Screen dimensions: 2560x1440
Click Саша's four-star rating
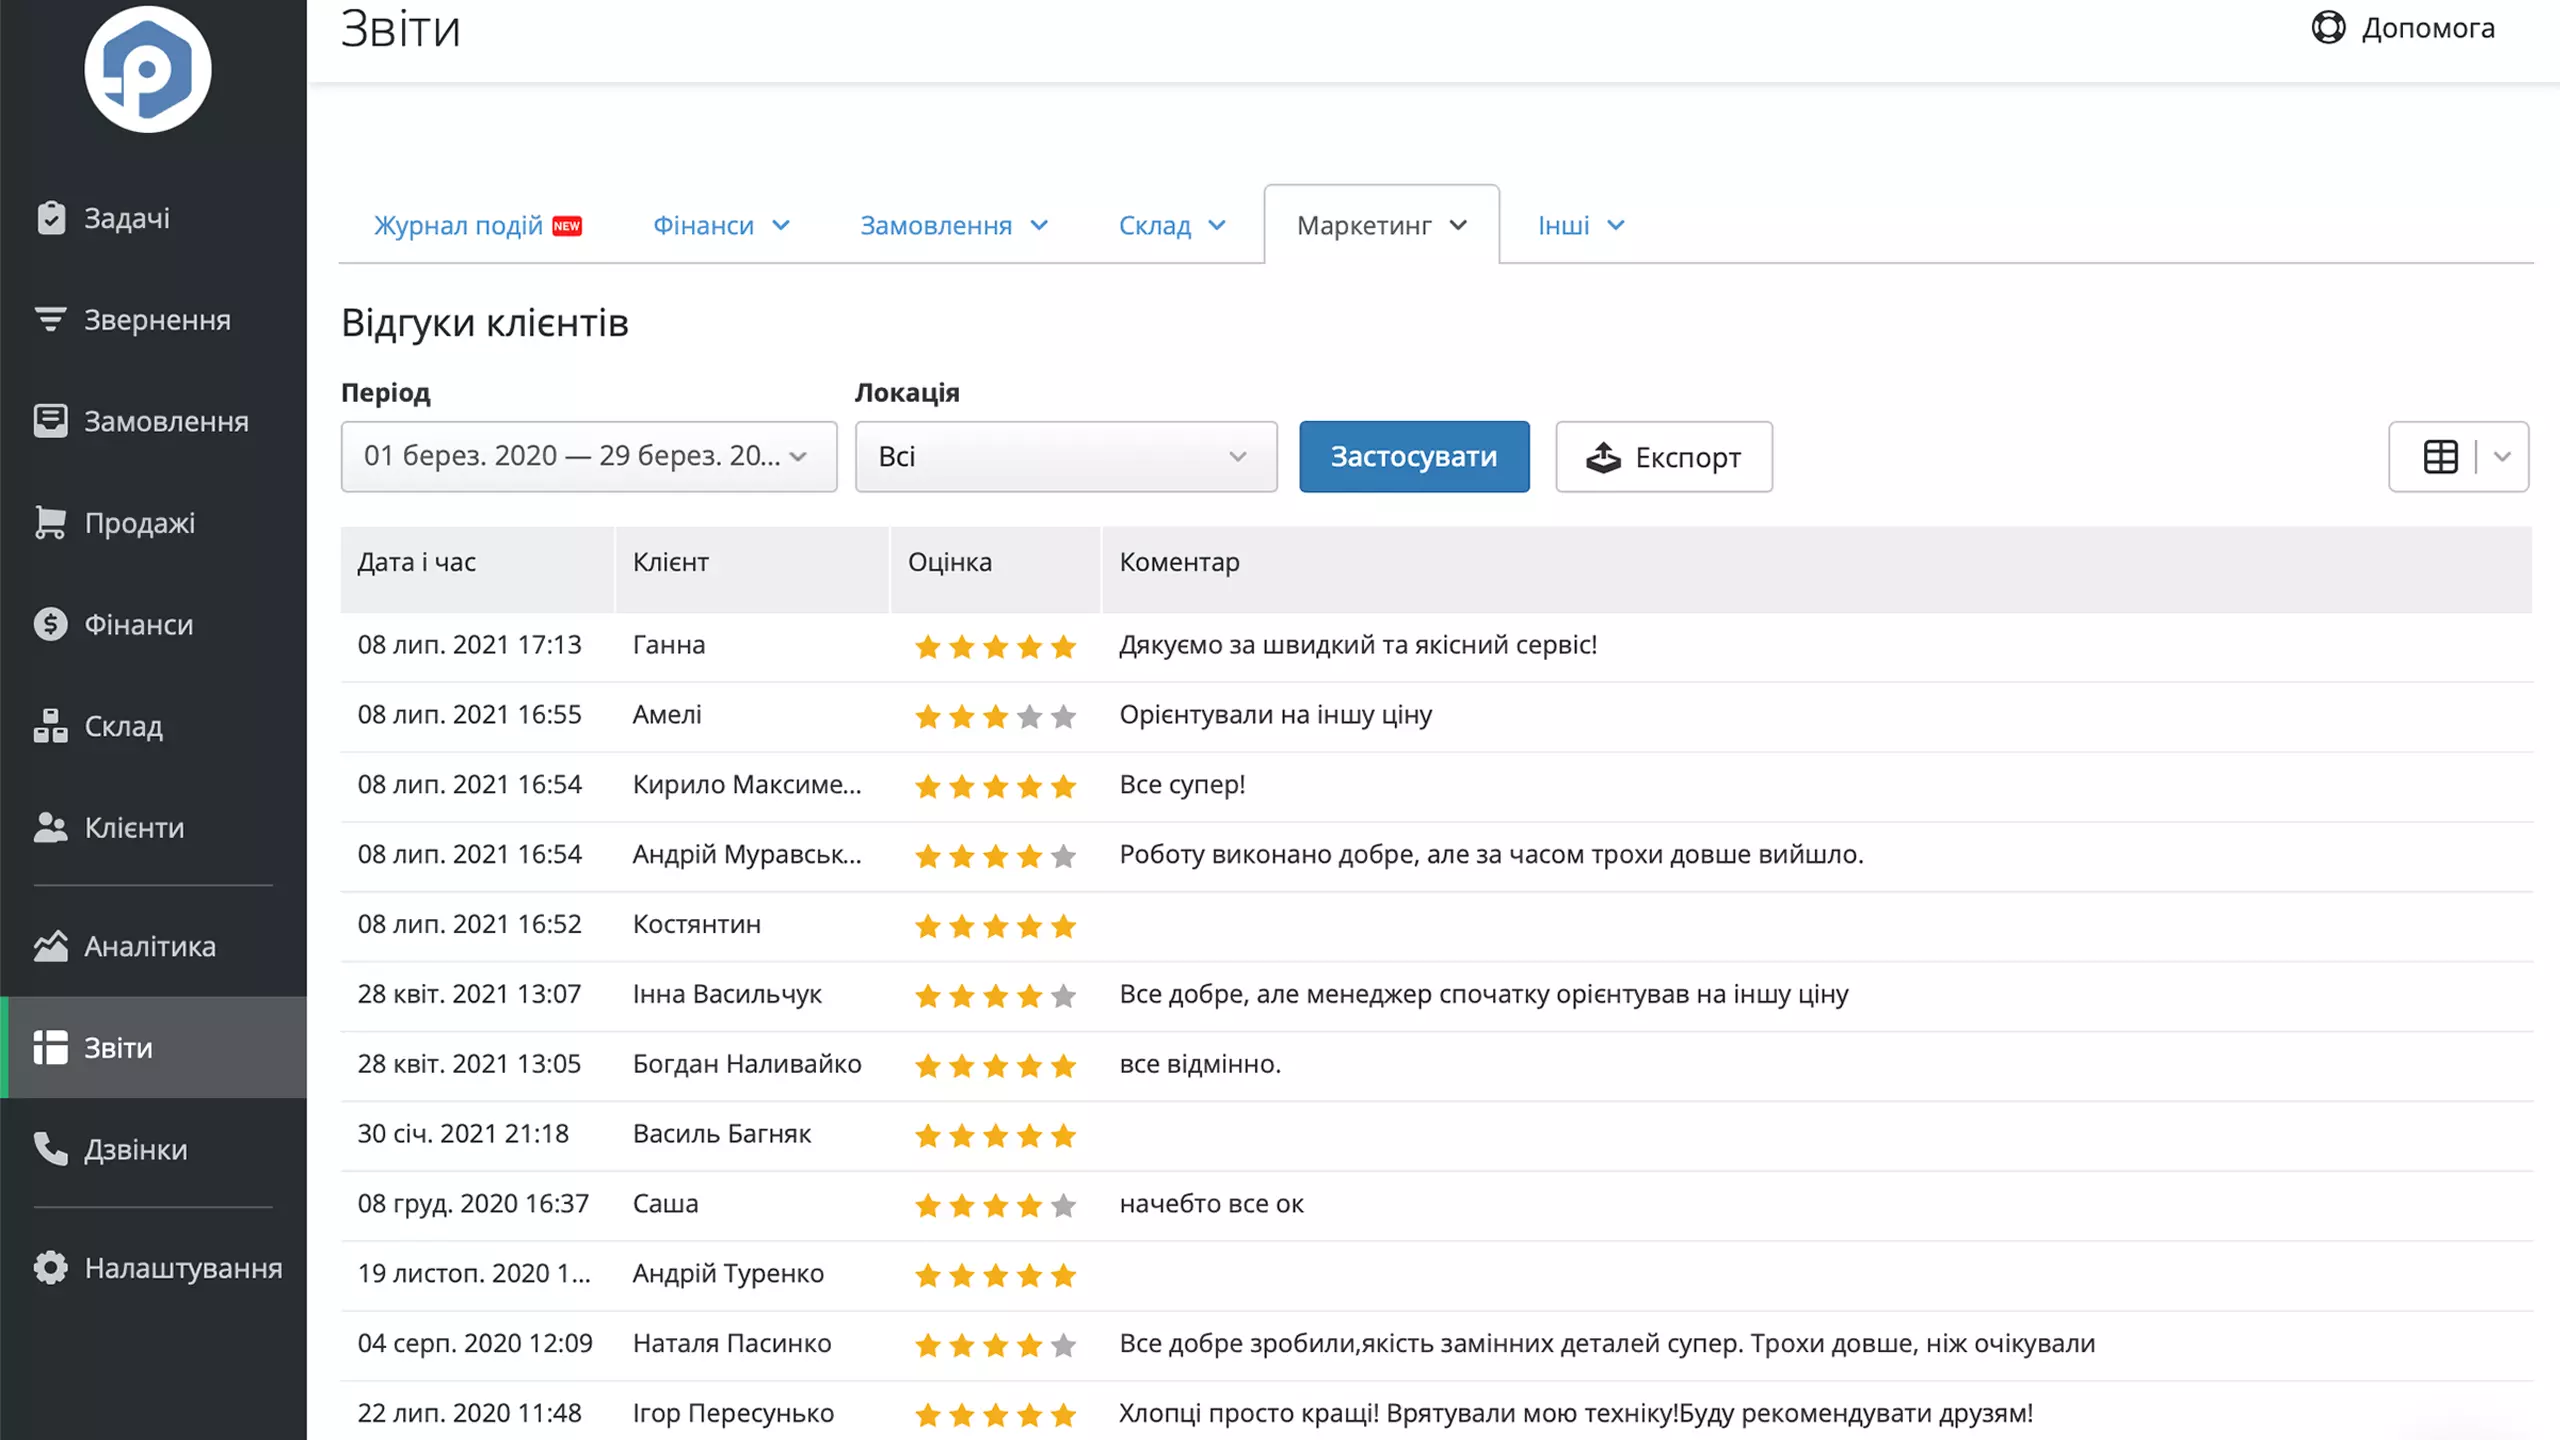(995, 1205)
